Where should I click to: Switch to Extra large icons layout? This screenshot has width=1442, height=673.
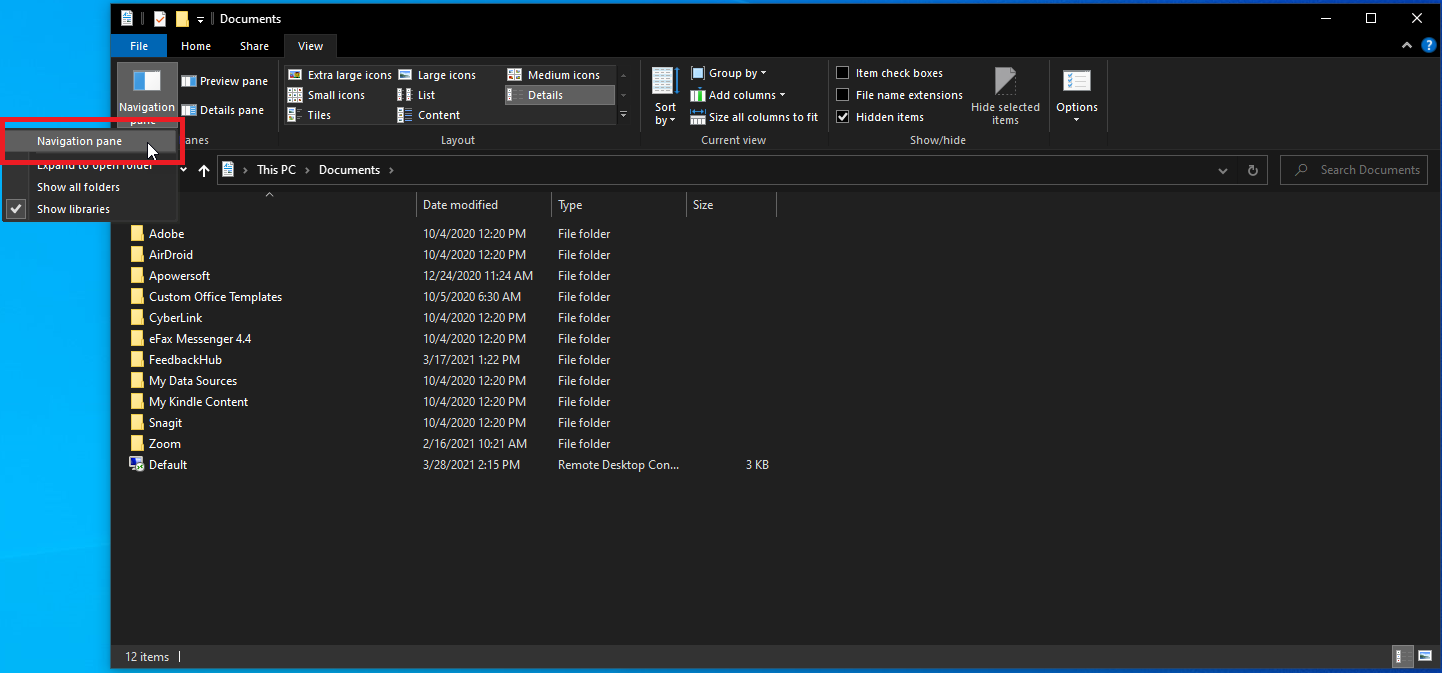click(339, 75)
